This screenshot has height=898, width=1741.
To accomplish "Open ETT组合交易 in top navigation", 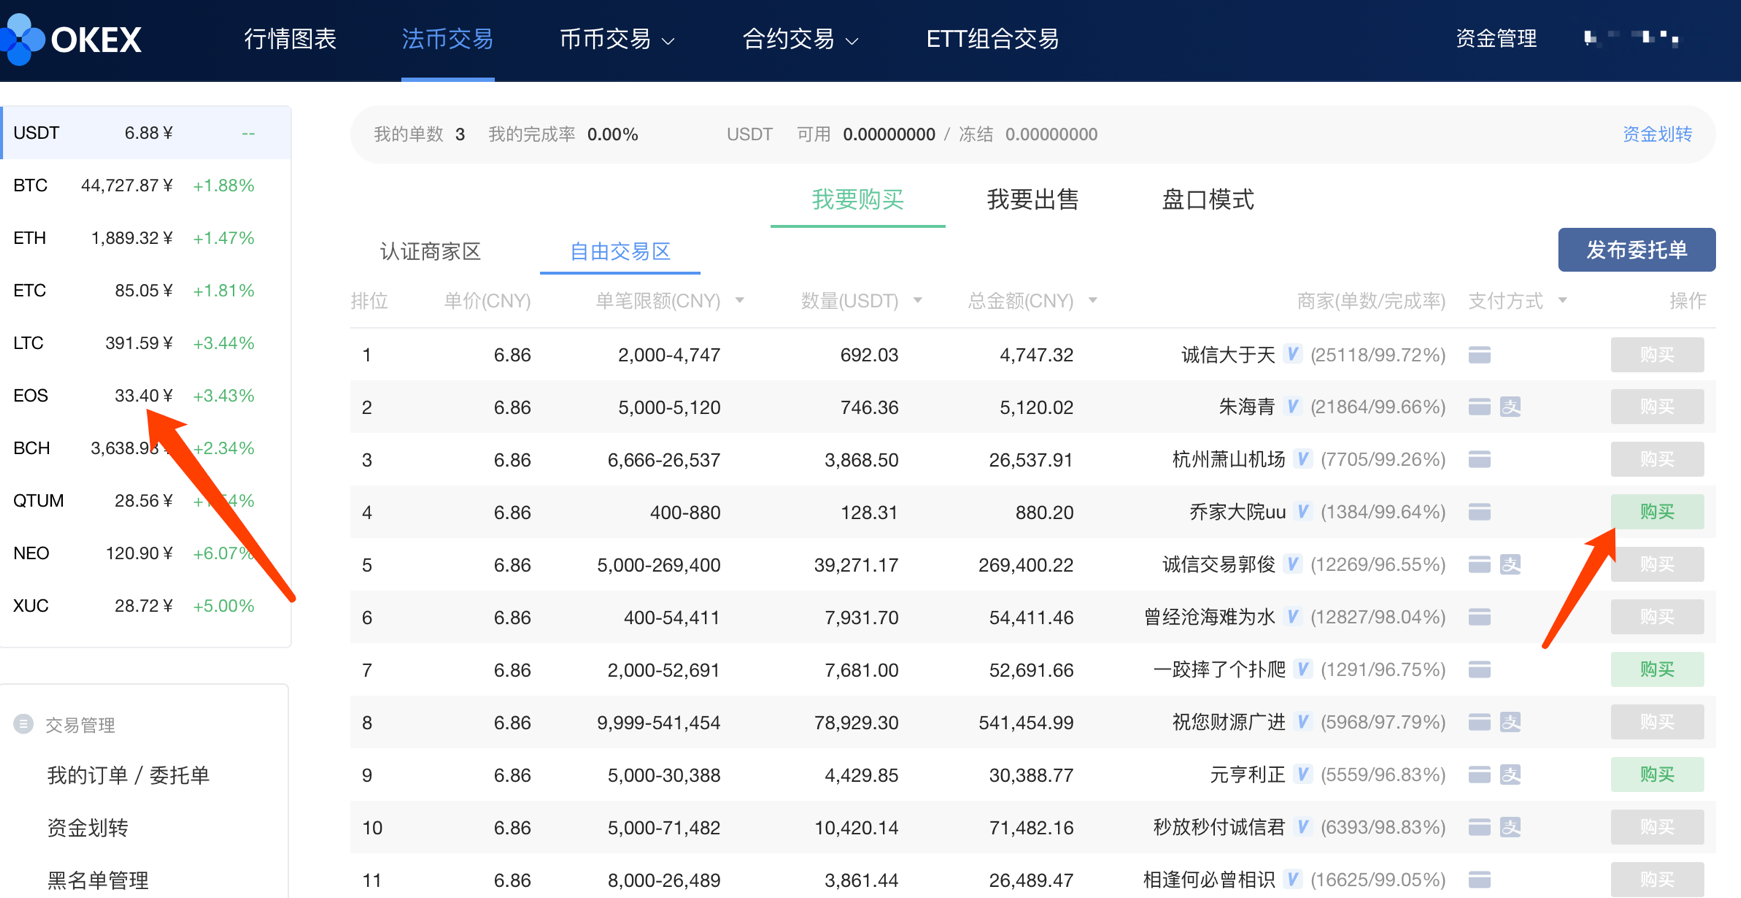I will [992, 39].
